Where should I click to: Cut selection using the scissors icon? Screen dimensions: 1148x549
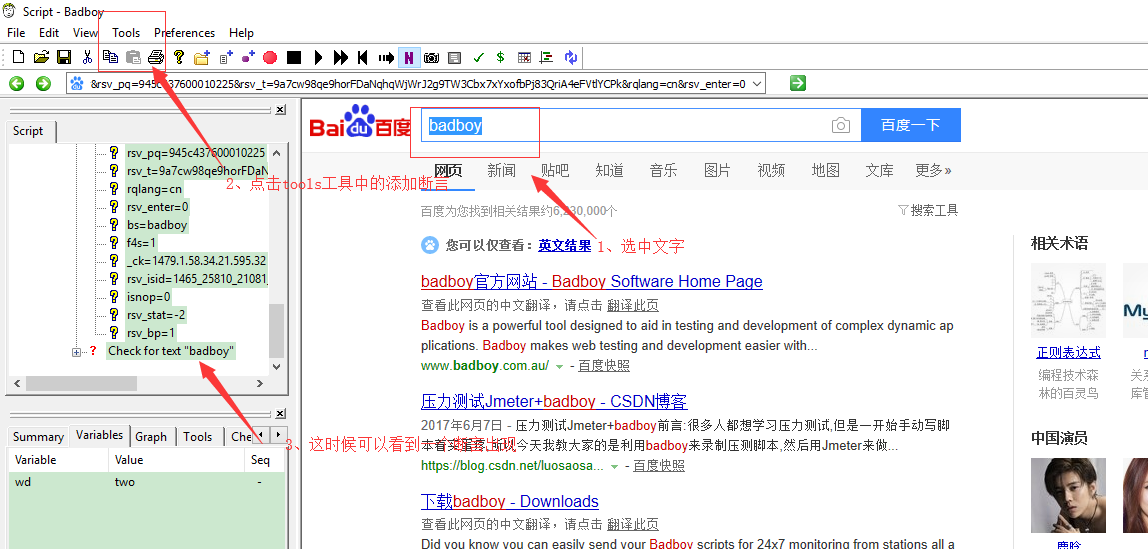(87, 57)
